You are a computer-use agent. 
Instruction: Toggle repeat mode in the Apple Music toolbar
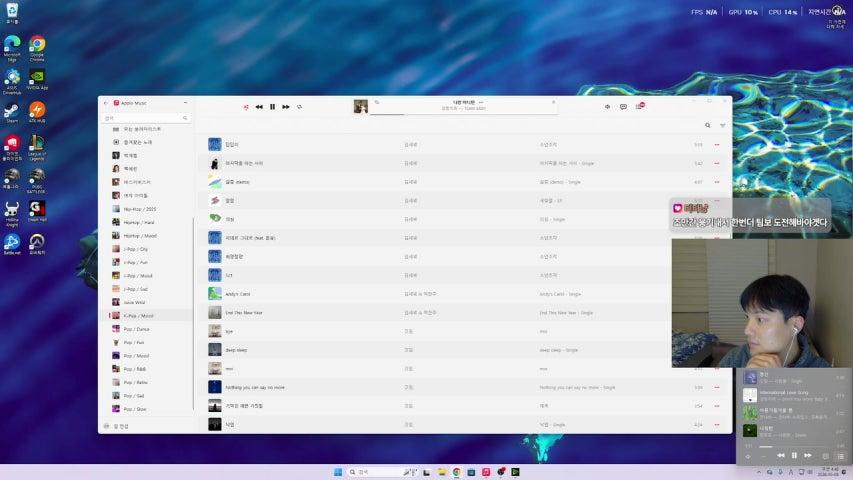(300, 106)
